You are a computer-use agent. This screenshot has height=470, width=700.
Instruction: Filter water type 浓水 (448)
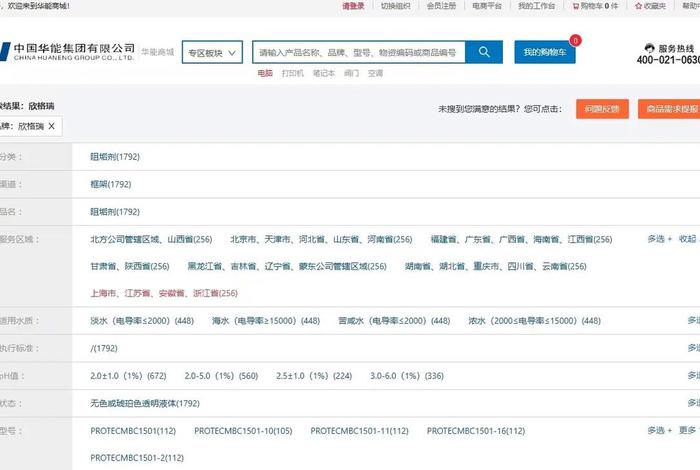click(534, 321)
